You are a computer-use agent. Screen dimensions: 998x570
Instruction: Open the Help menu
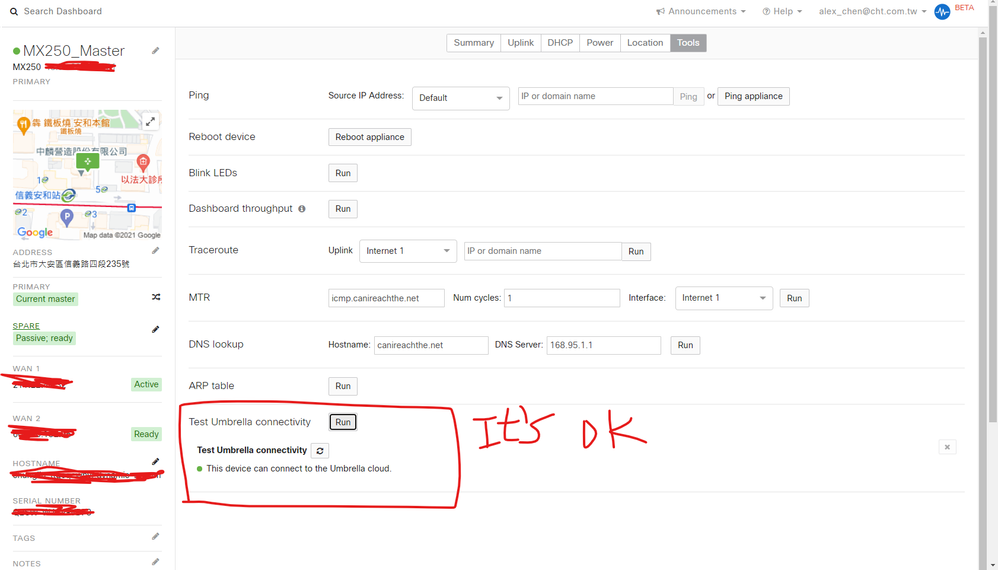click(782, 11)
